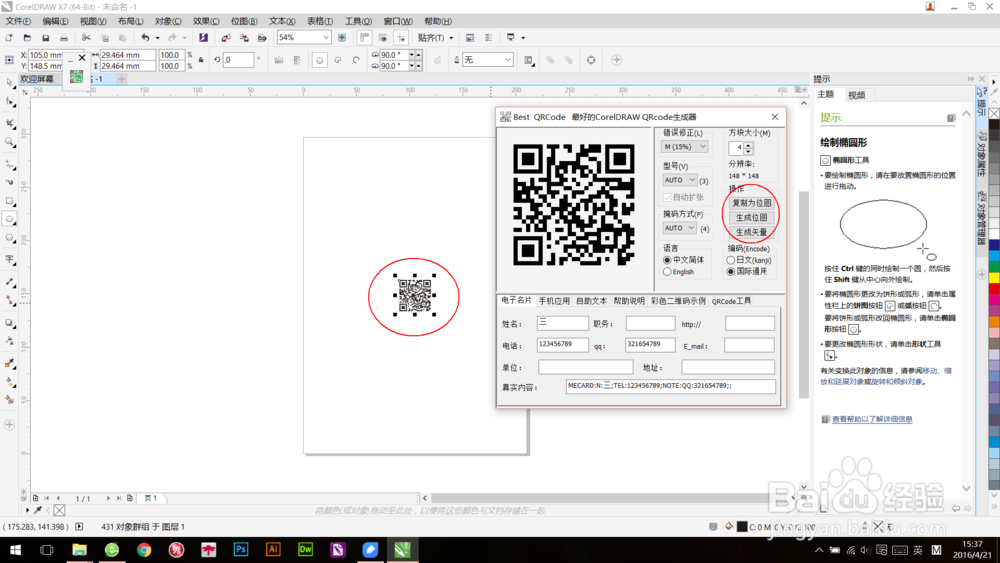
Task: Click the 移动 link in hints panel
Action: 930,370
